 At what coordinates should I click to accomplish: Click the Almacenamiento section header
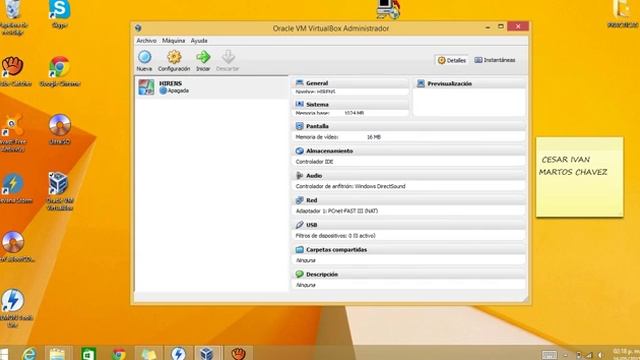[409, 151]
